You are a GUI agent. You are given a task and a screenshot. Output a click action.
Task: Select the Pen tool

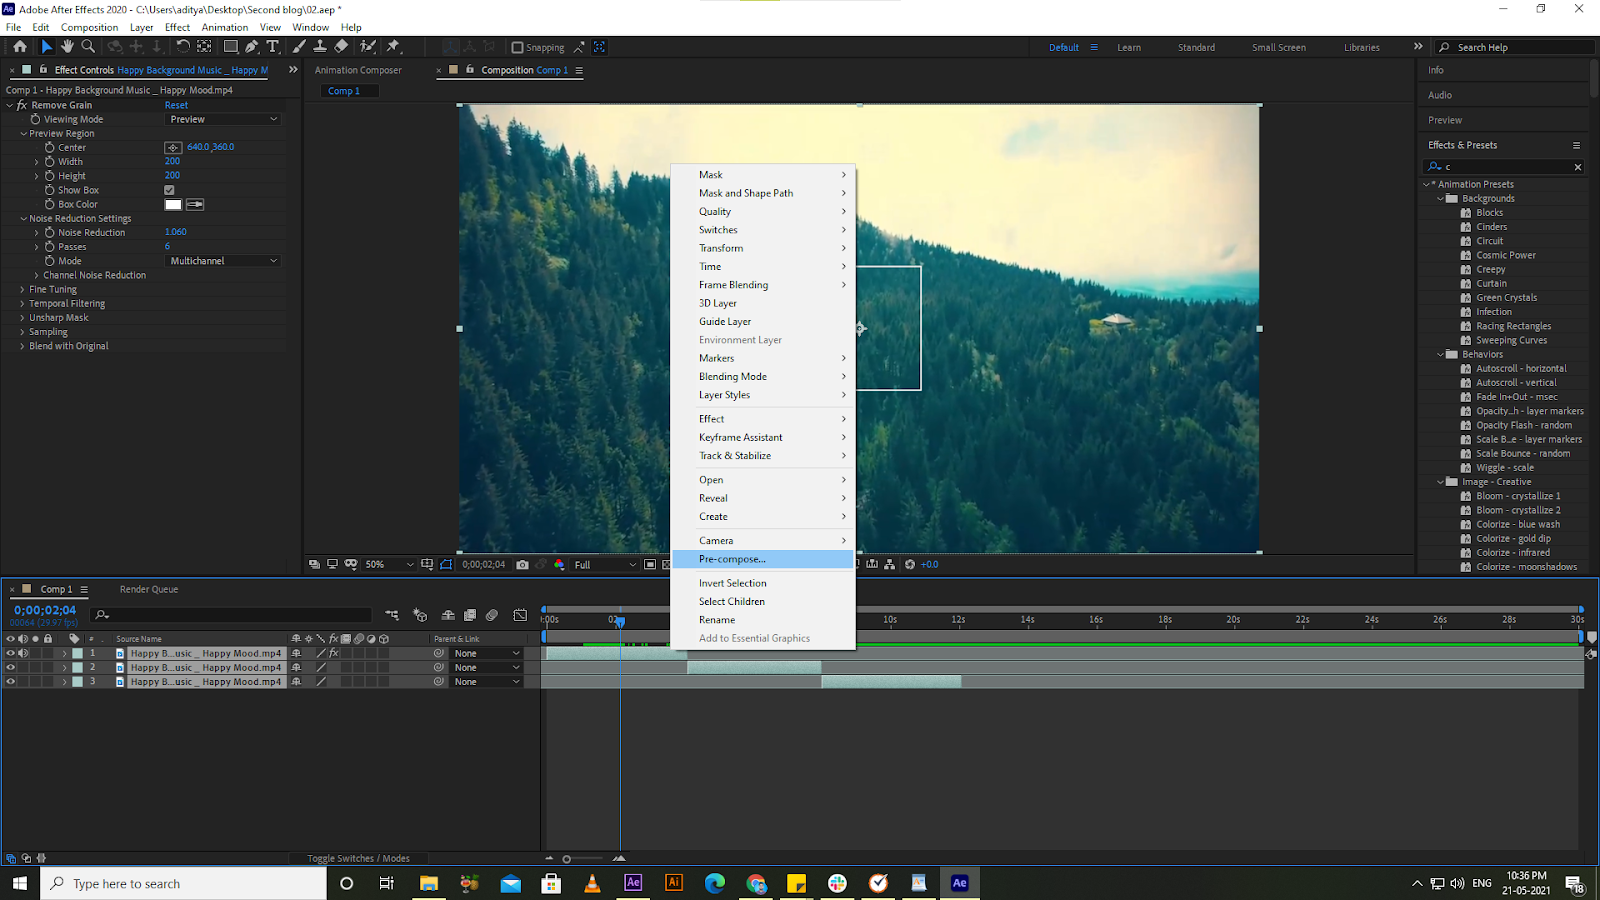tap(253, 47)
